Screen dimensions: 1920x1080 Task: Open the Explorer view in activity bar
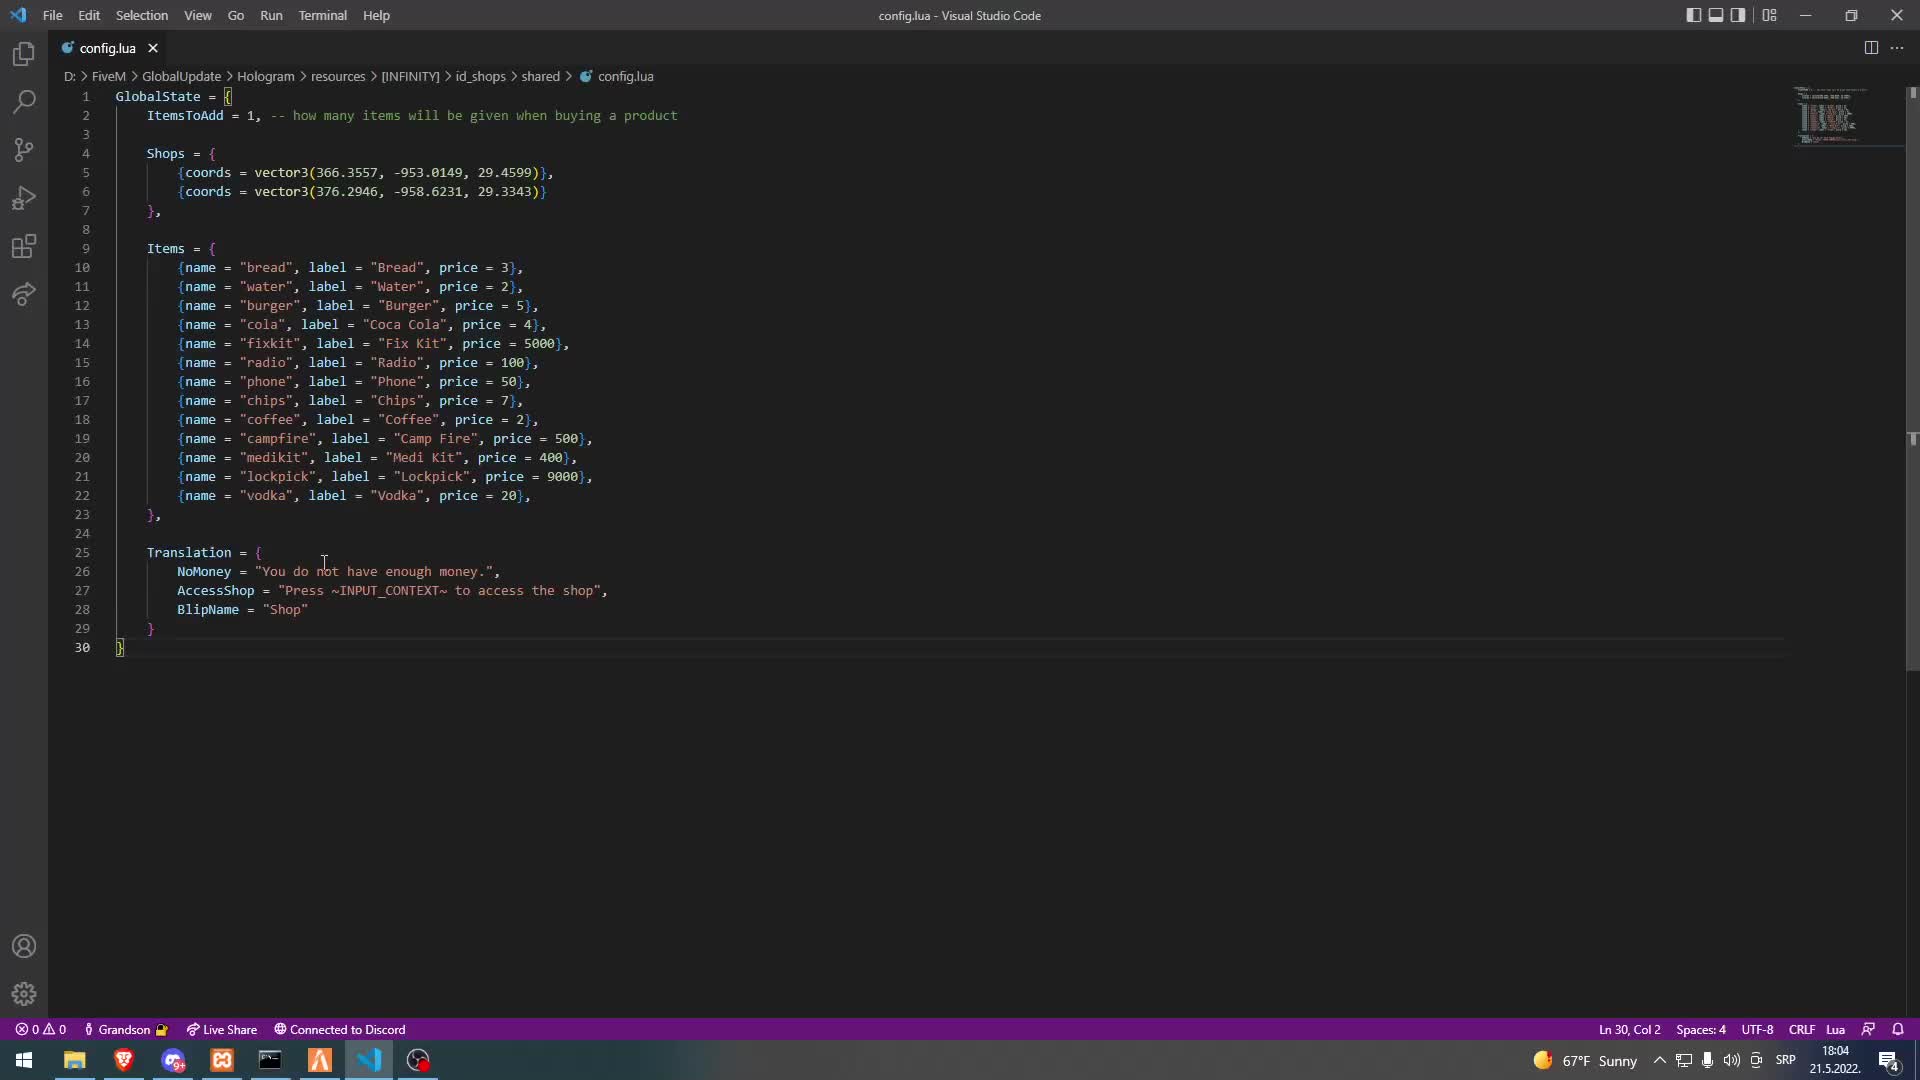(x=24, y=54)
